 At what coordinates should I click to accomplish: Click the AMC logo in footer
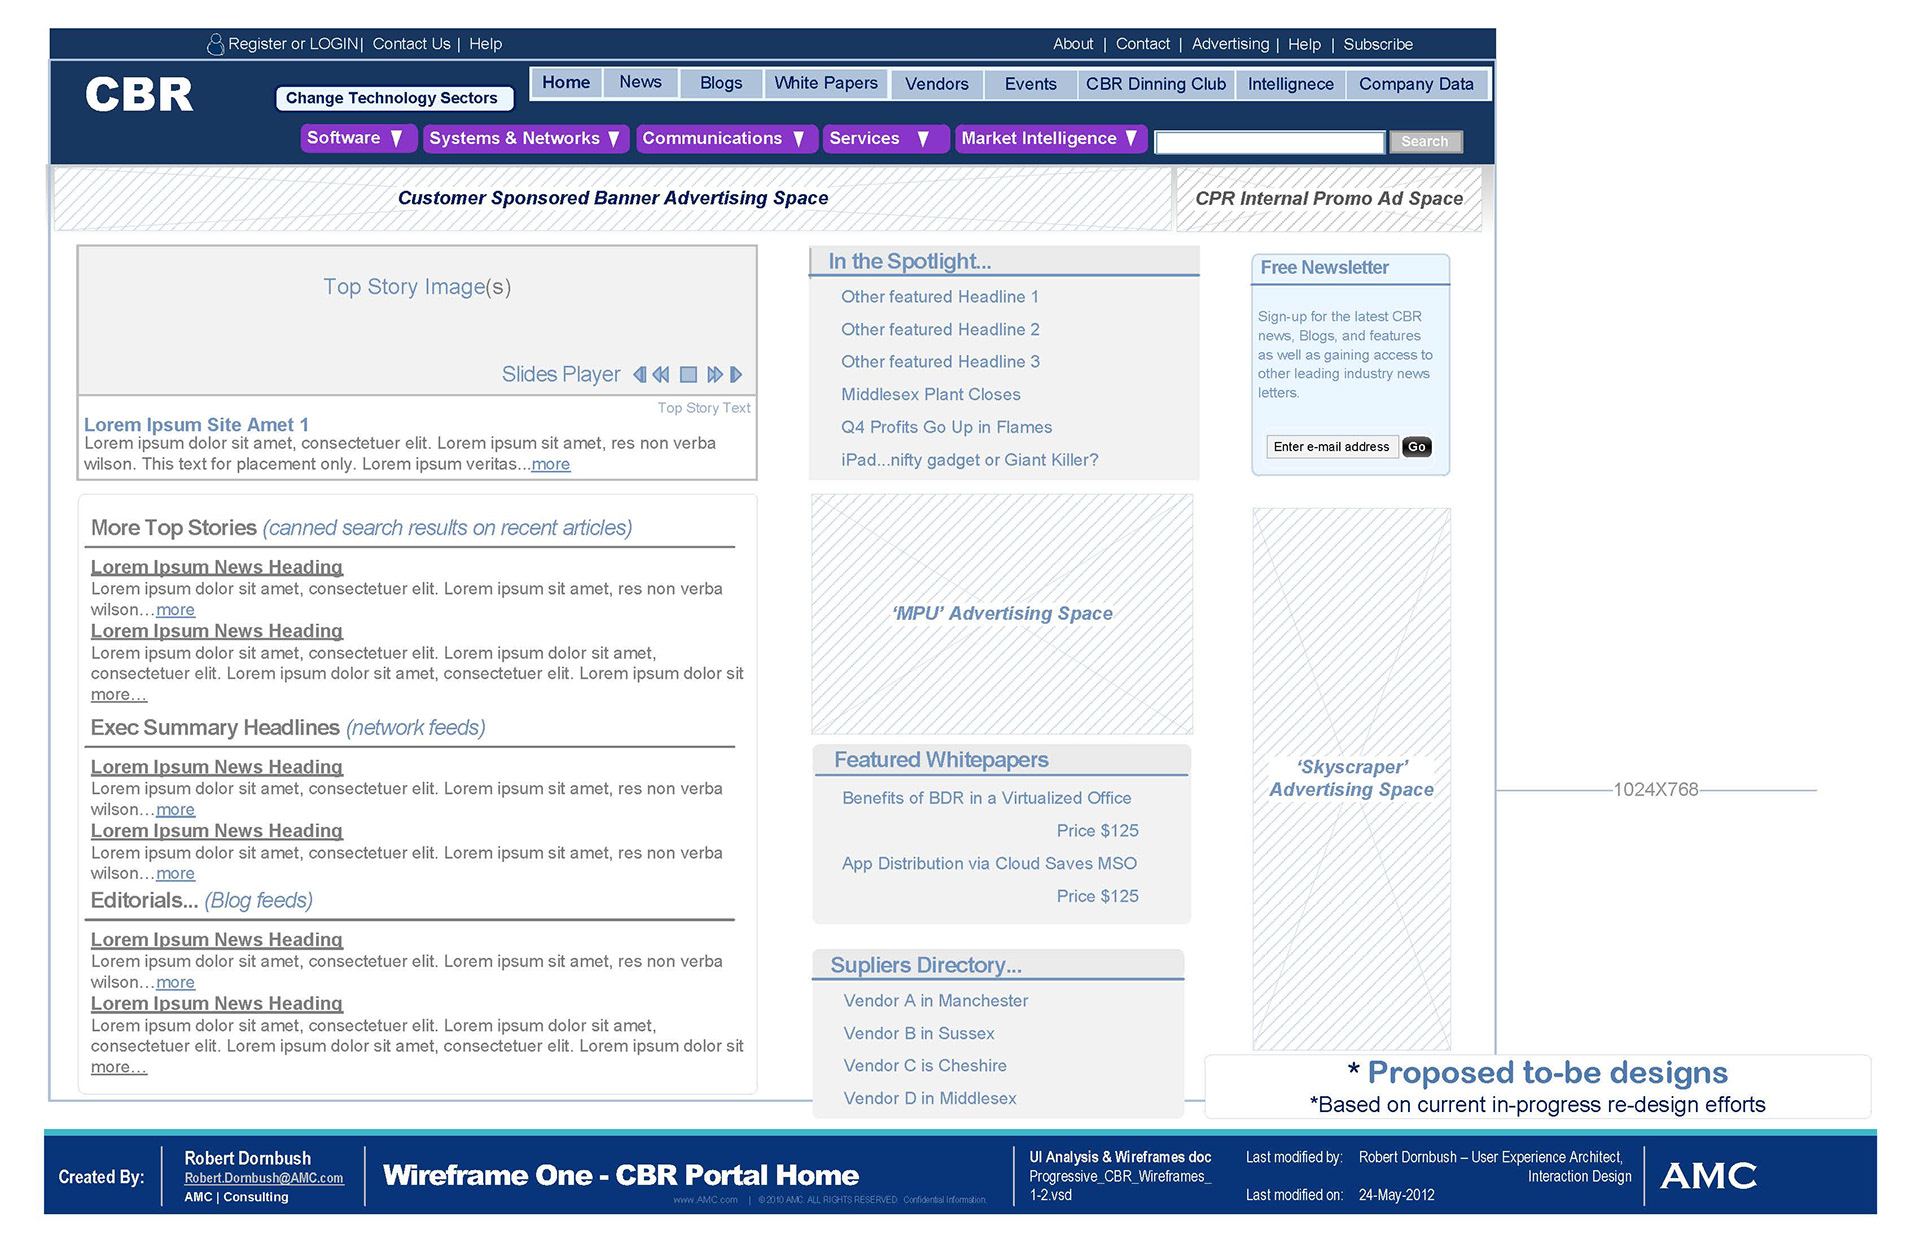click(1708, 1176)
